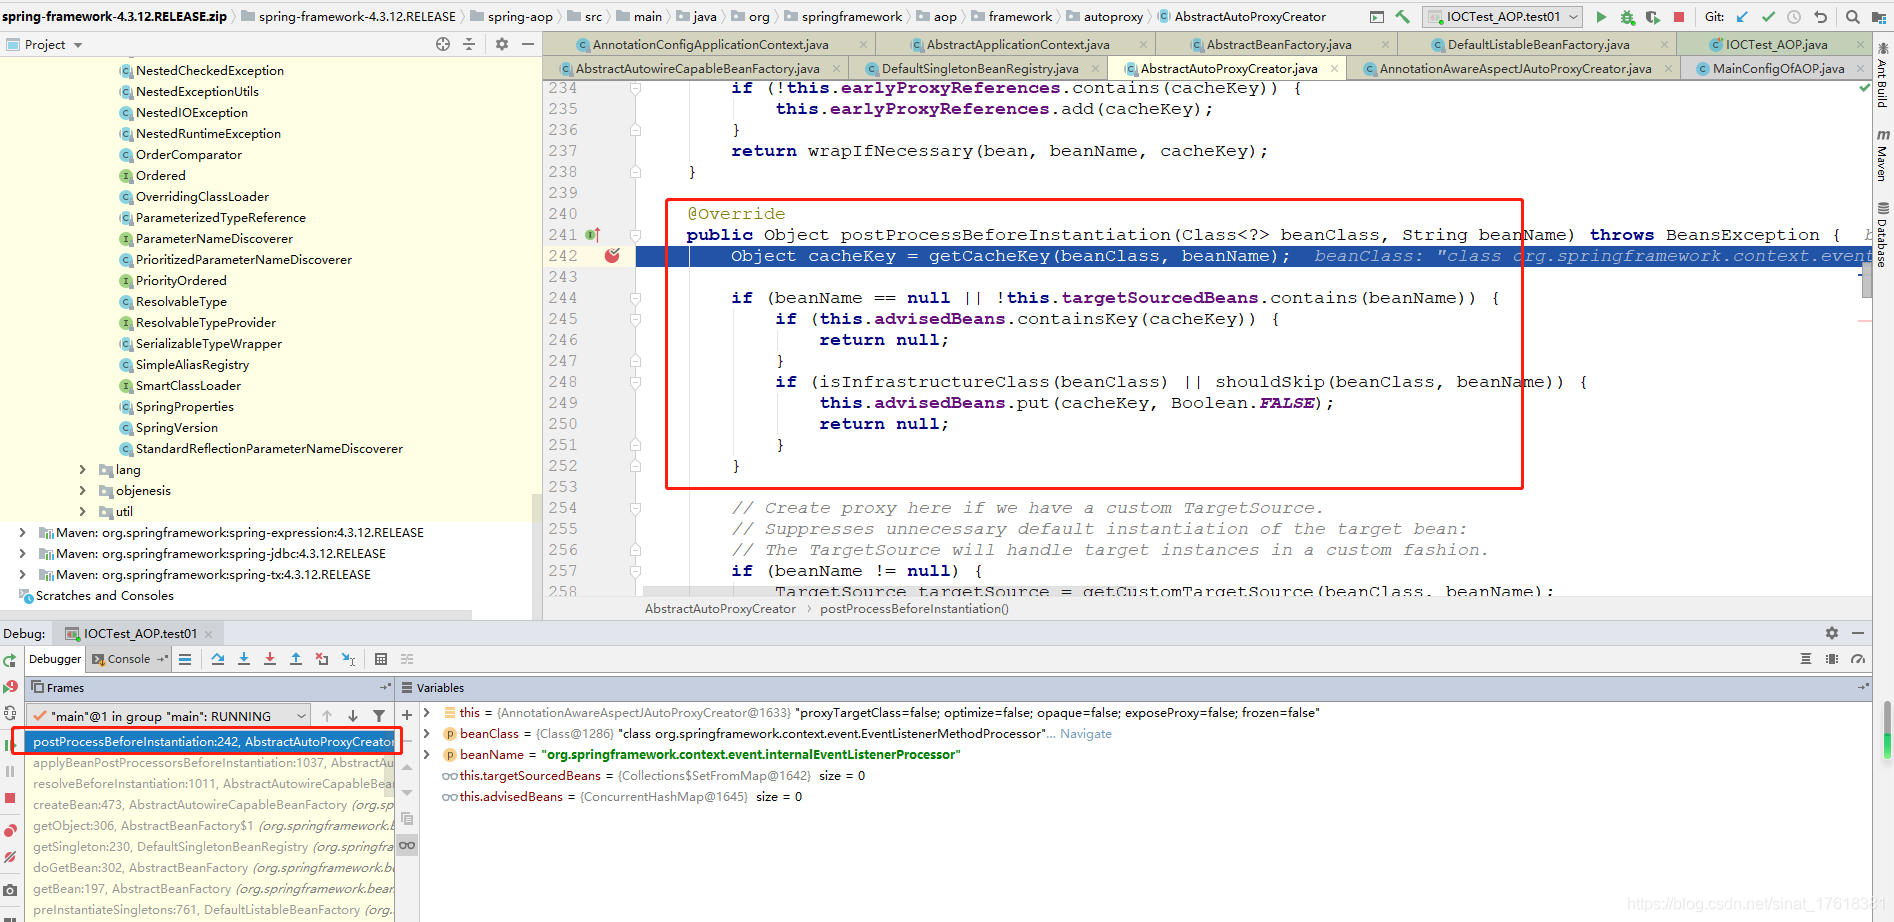Select previous frame up arrow
Image resolution: width=1894 pixels, height=922 pixels.
pos(327,716)
